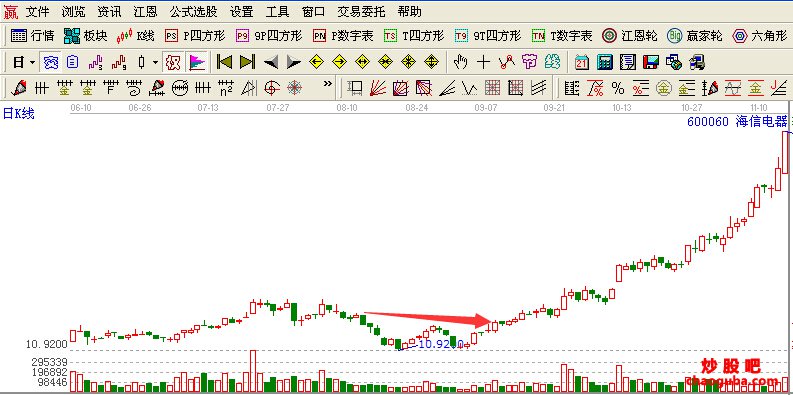
Task: Open the P数字表 tool
Action: (x=343, y=35)
